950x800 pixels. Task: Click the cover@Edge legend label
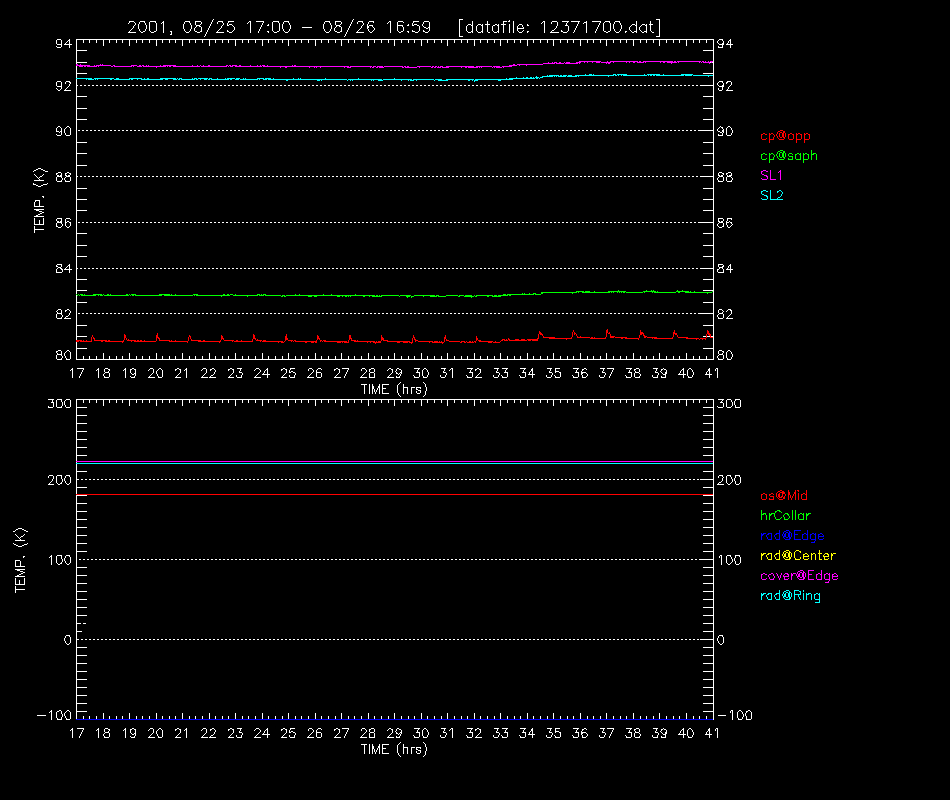coord(799,576)
